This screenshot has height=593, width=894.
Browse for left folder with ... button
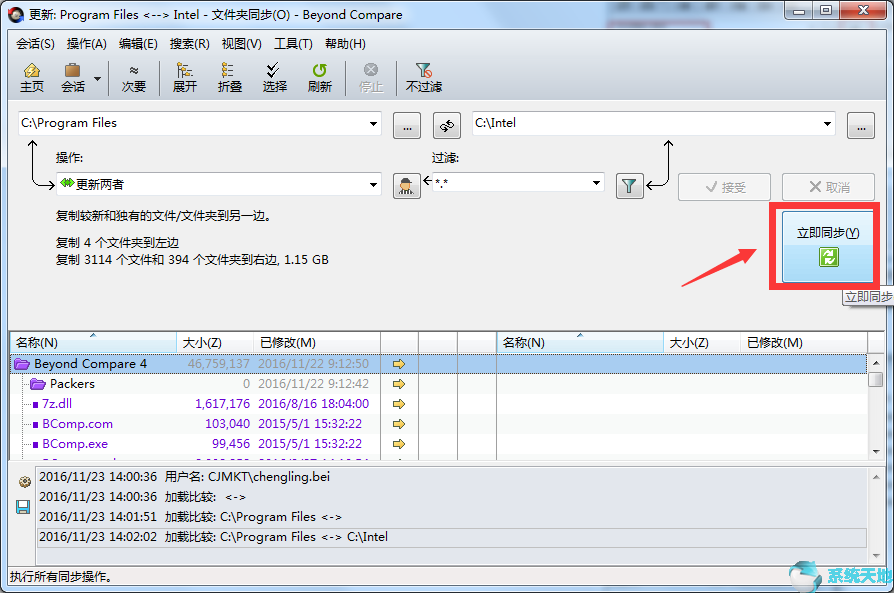[x=407, y=125]
